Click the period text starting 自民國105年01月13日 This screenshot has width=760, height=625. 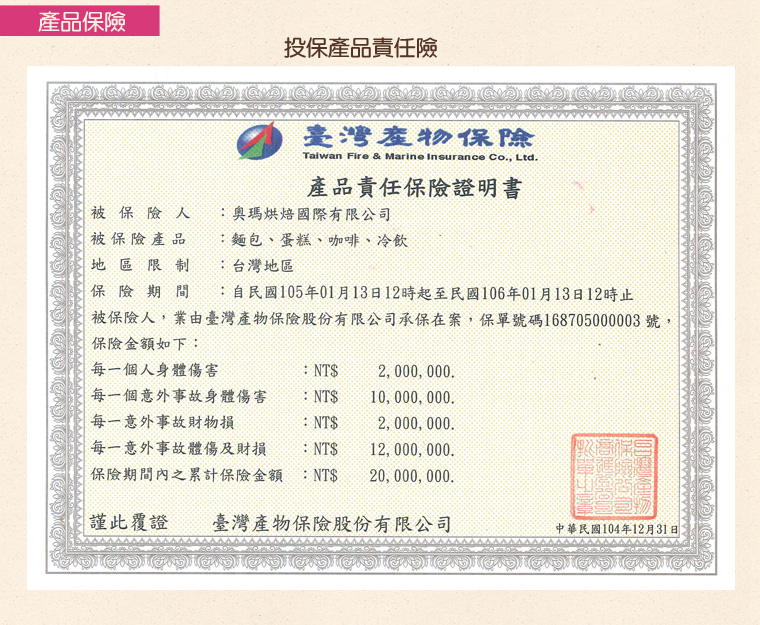pyautogui.click(x=433, y=293)
